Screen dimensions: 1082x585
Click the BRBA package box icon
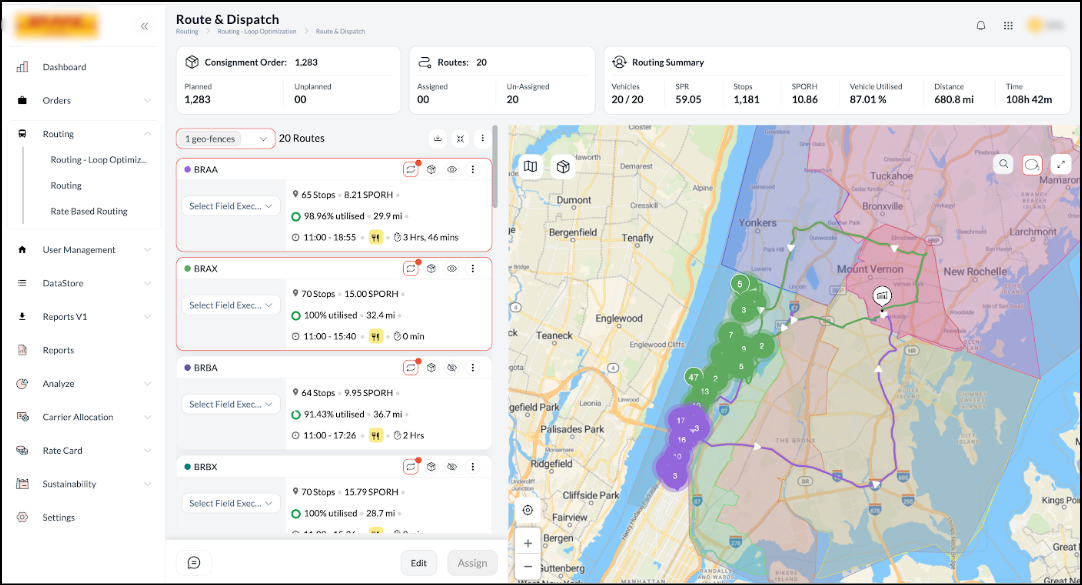click(431, 368)
